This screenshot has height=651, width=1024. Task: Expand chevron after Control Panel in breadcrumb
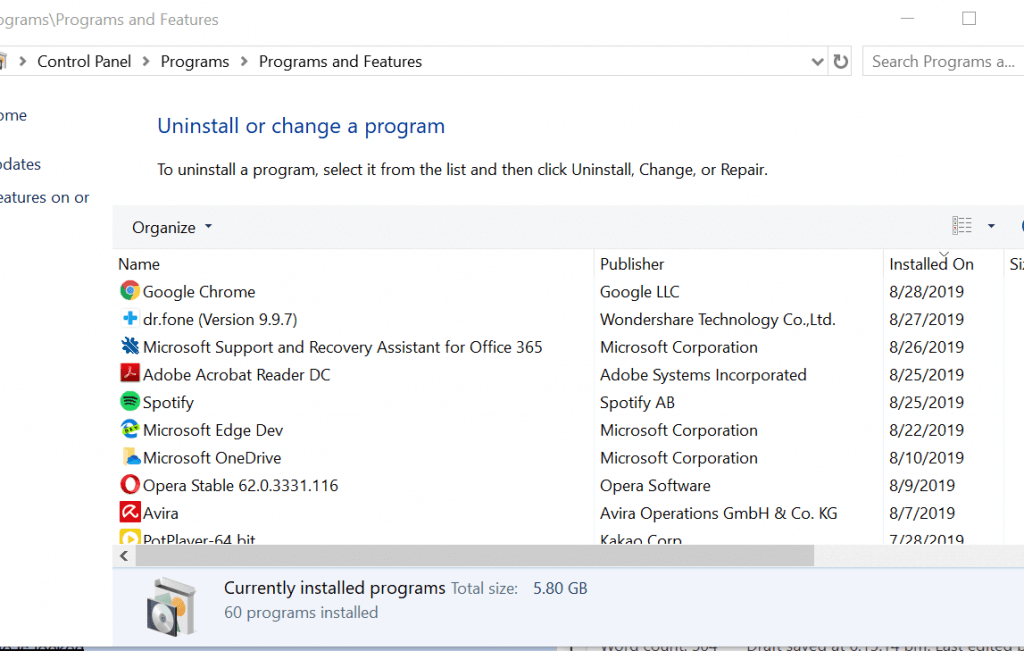(x=146, y=61)
